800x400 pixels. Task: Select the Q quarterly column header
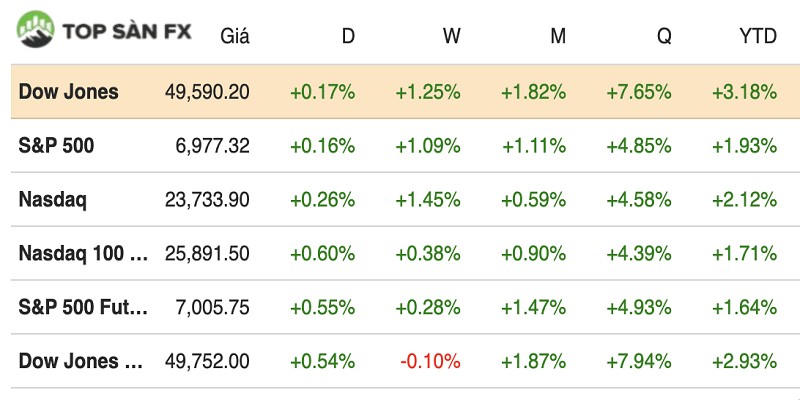pyautogui.click(x=664, y=37)
